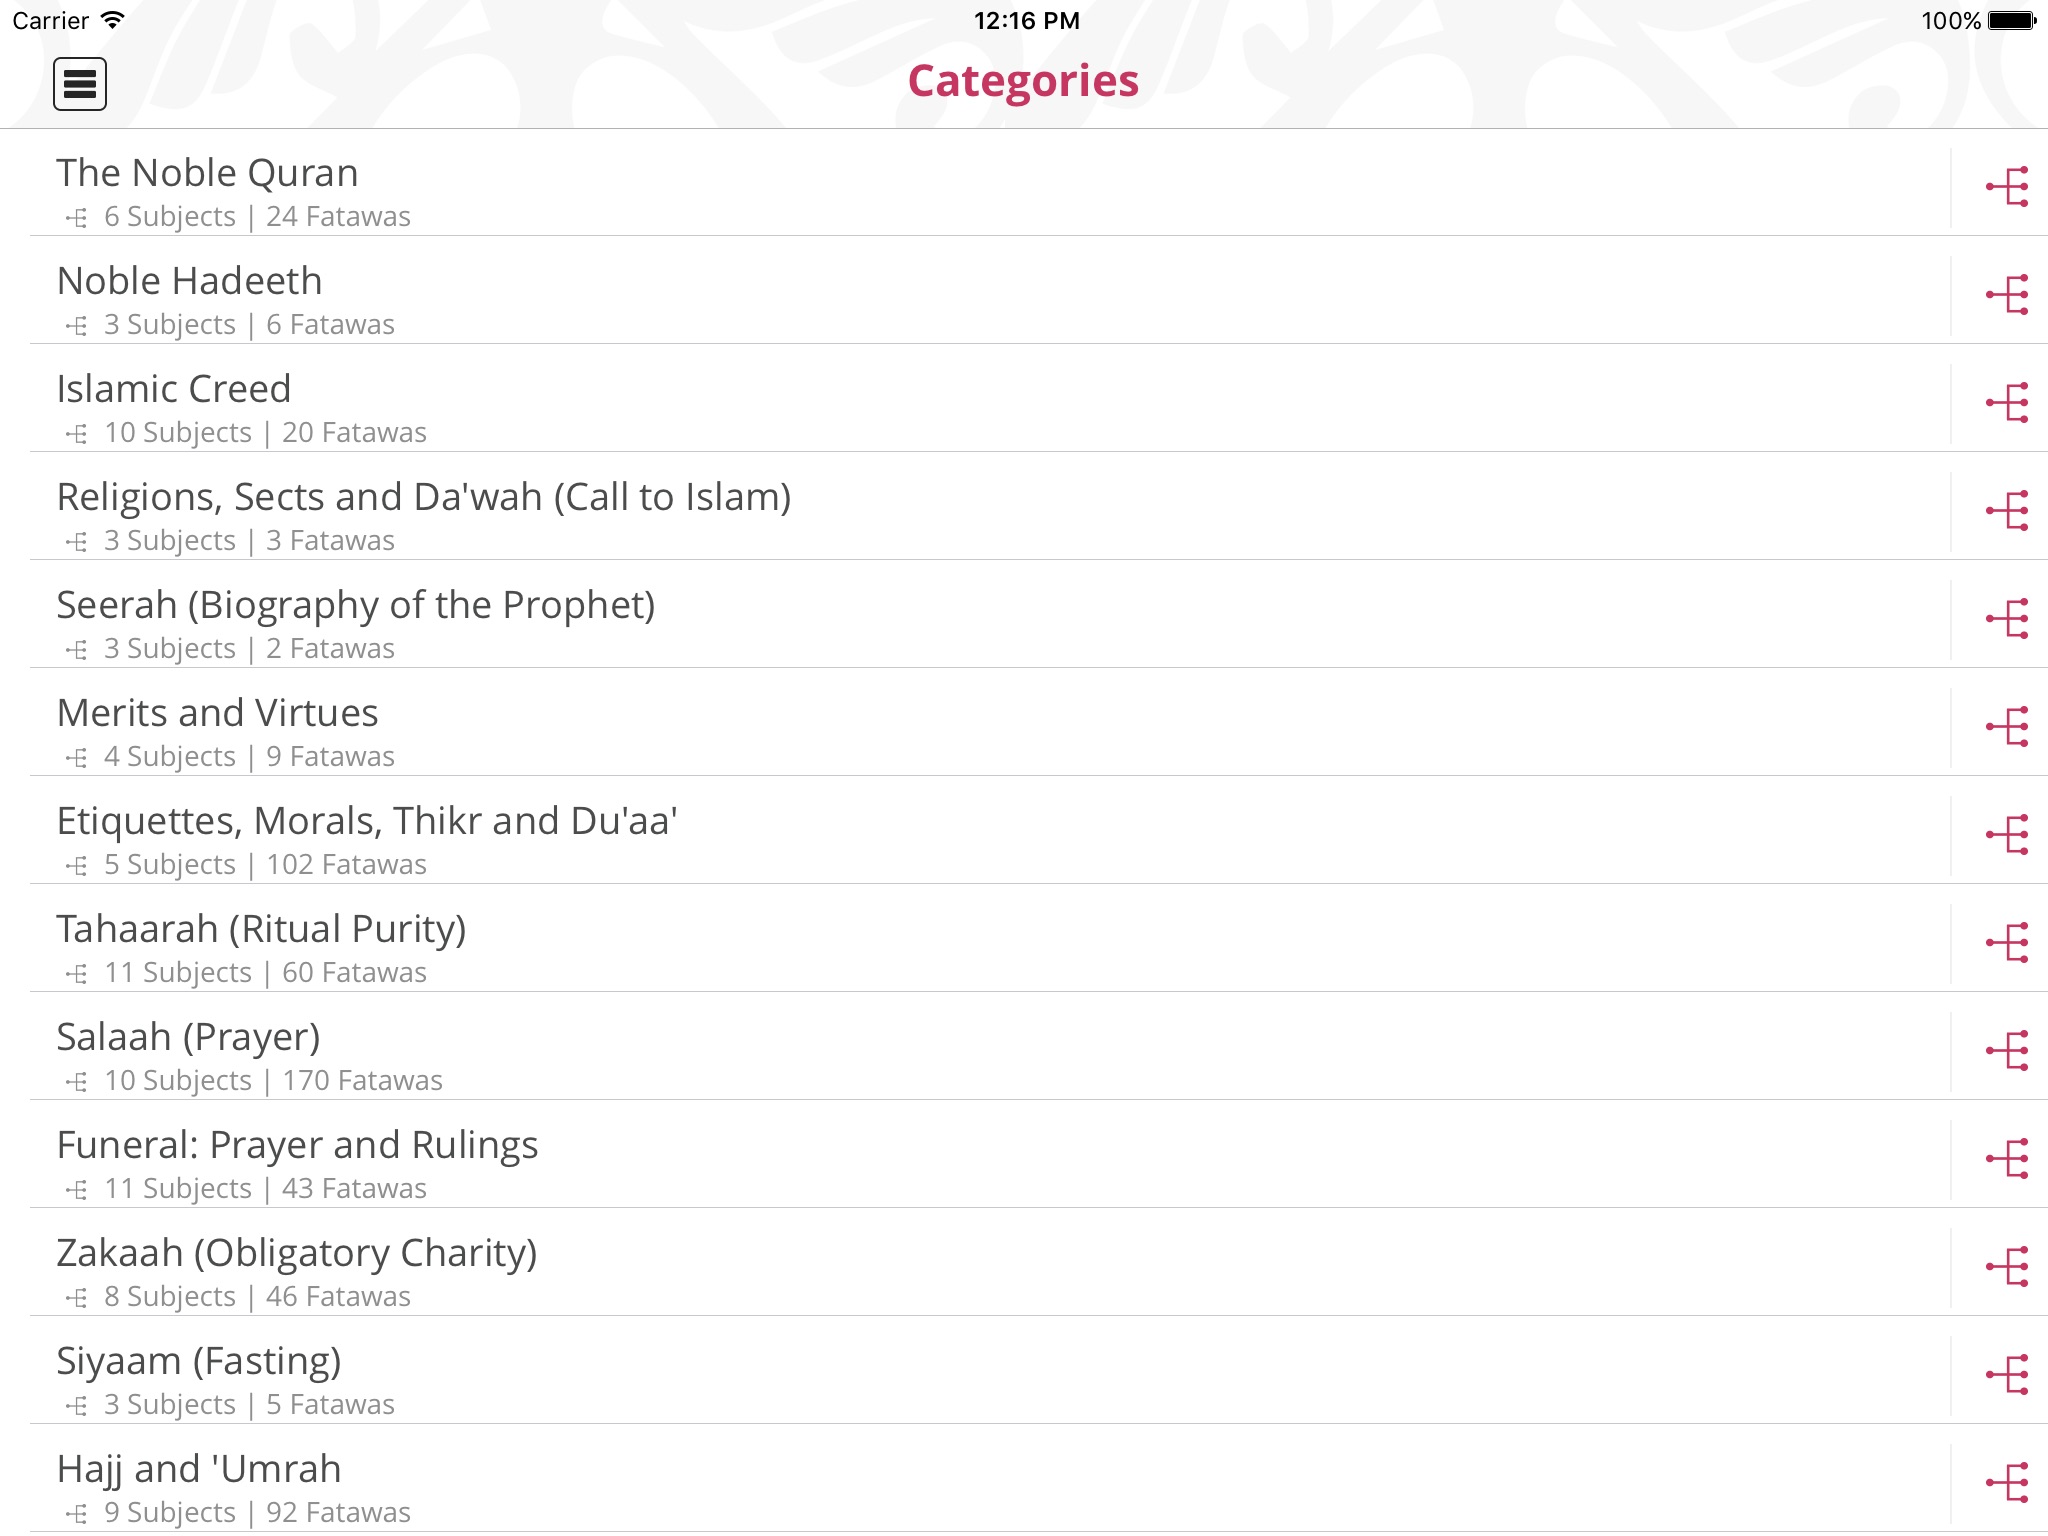Tap subcategory tree icon for Salaah (Prayer)
2048x1536 pixels.
(x=2006, y=1051)
